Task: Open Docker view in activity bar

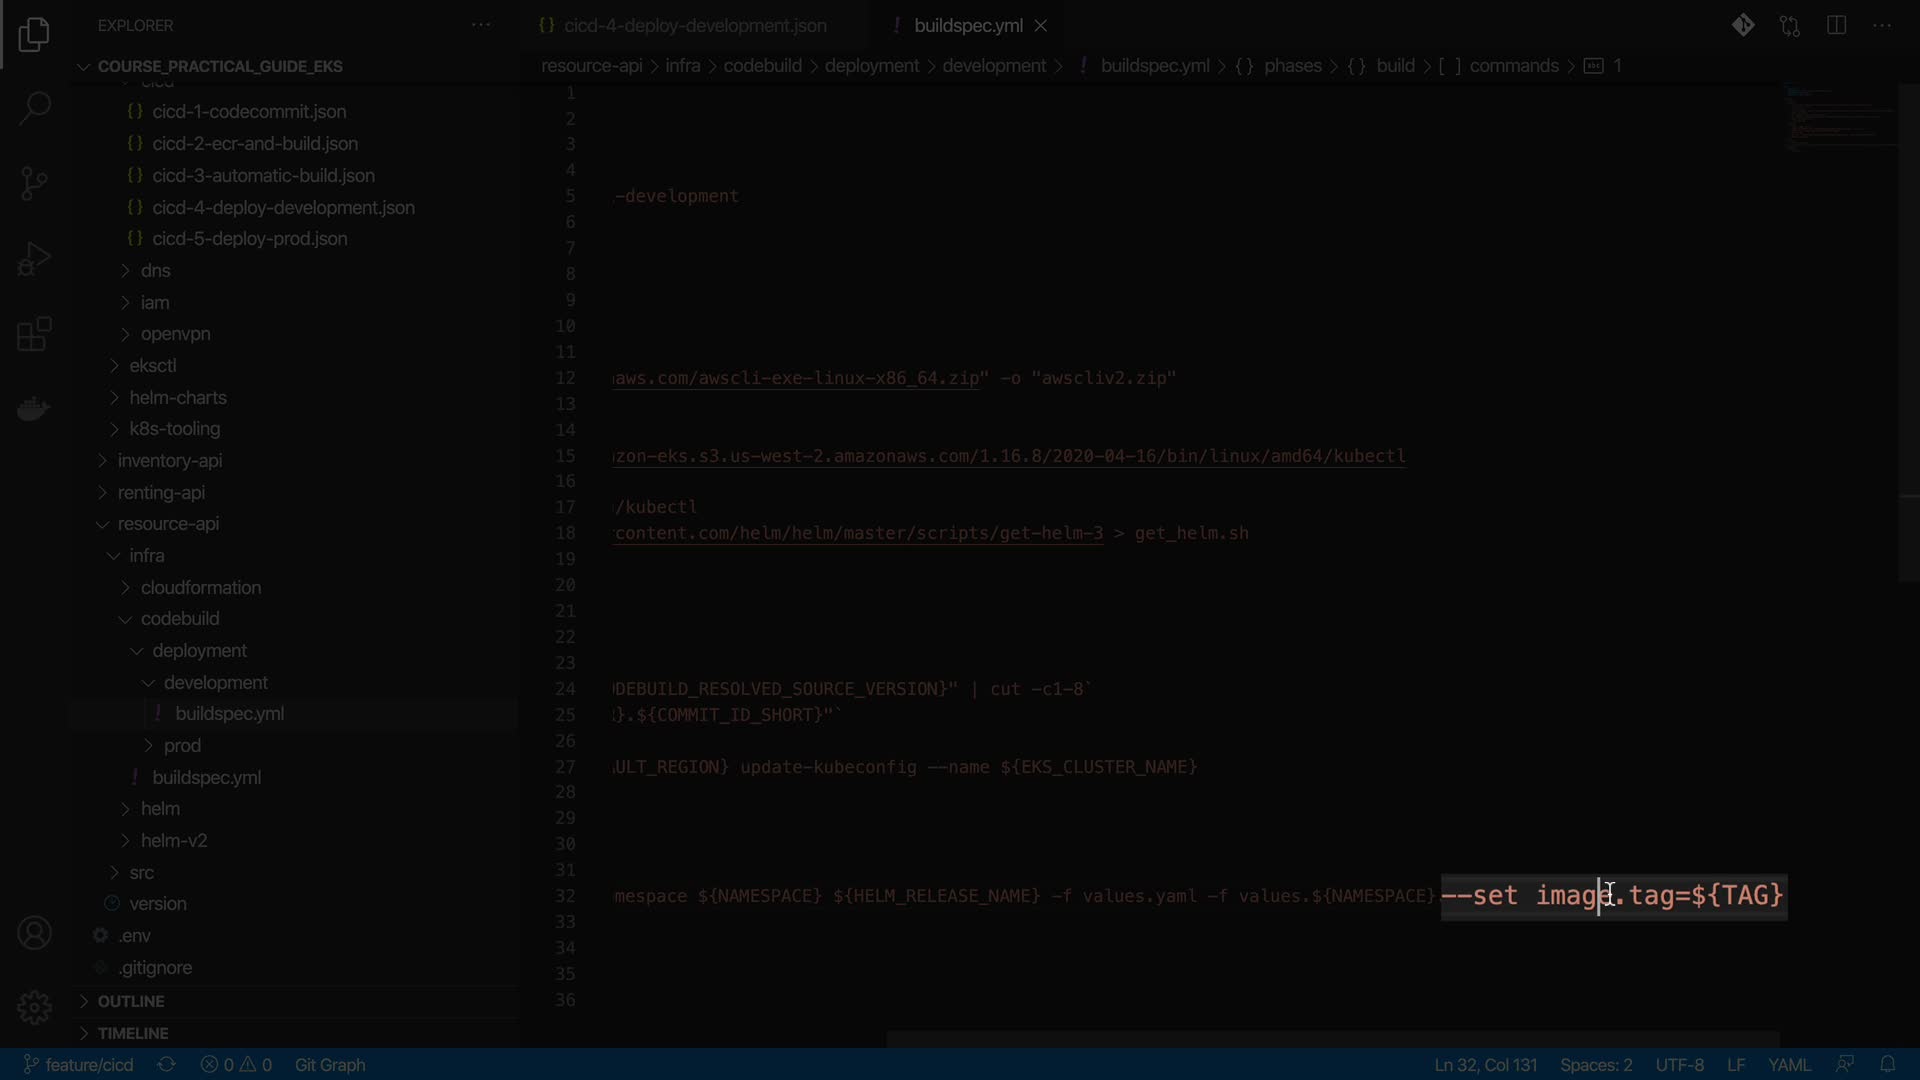Action: tap(34, 409)
